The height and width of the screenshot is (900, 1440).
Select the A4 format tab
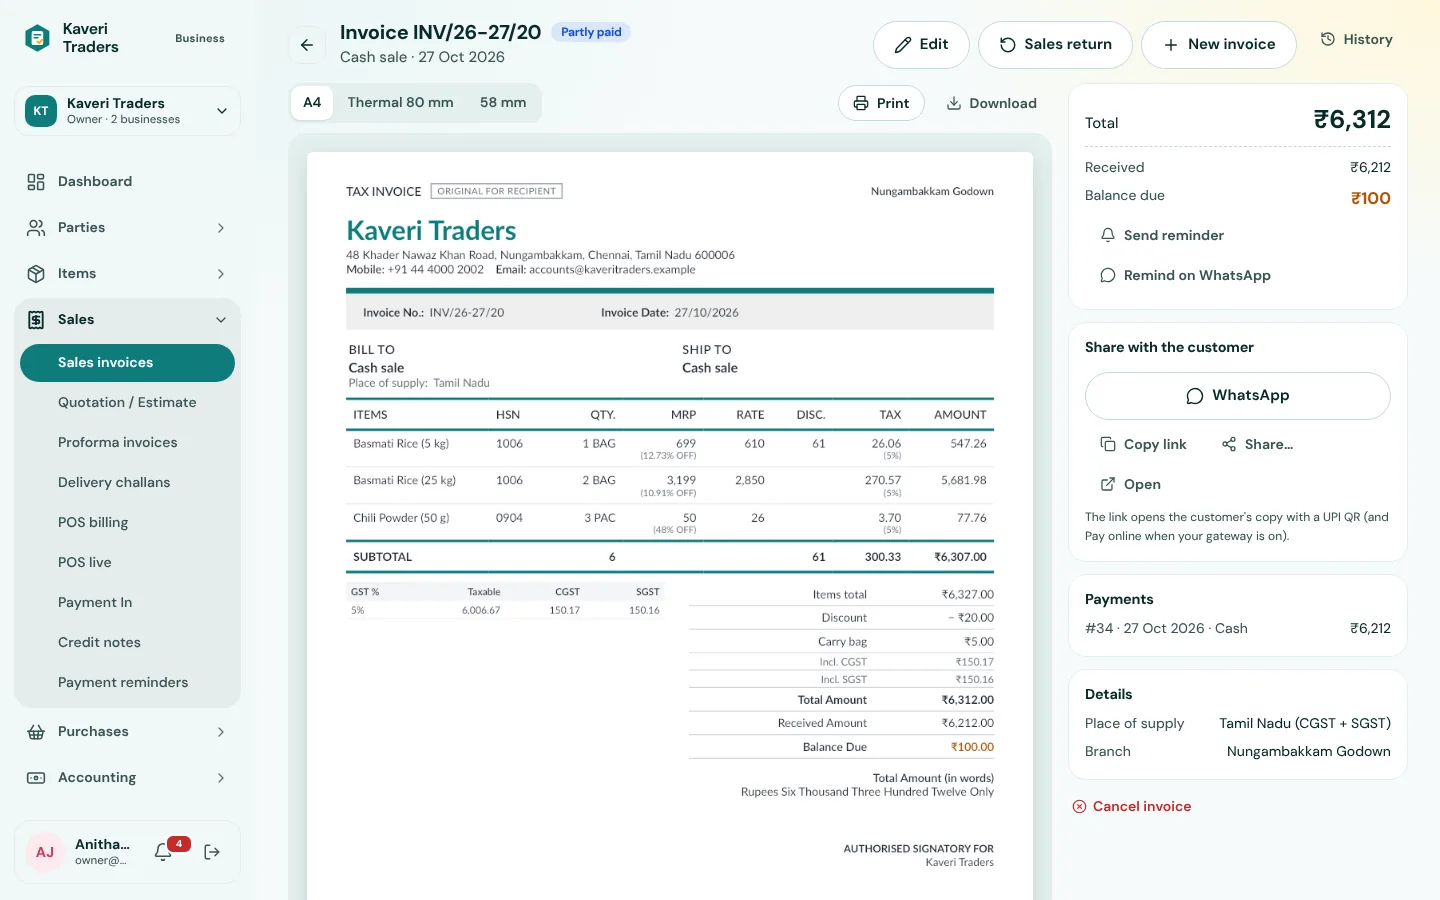312,102
